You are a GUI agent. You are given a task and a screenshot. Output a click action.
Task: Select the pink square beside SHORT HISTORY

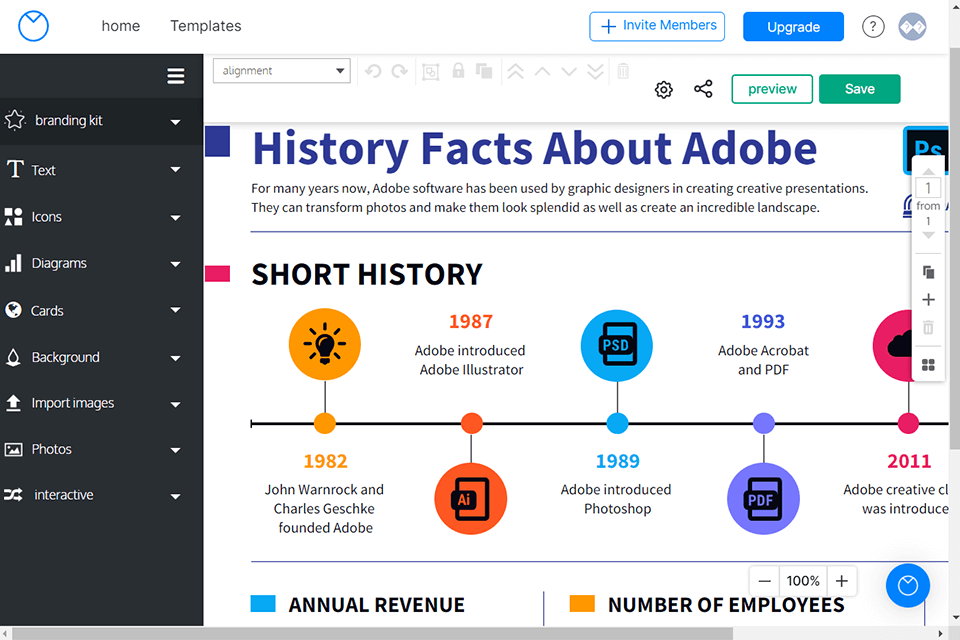coord(217,274)
